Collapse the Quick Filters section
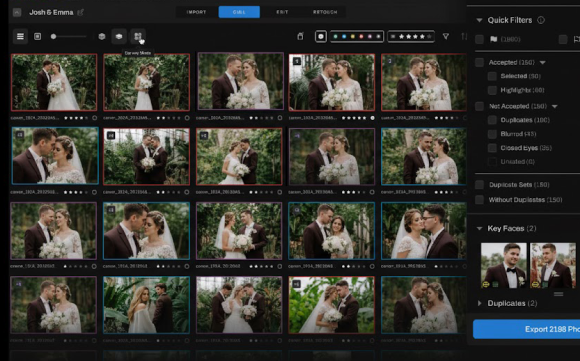This screenshot has height=361, width=580. (x=479, y=20)
